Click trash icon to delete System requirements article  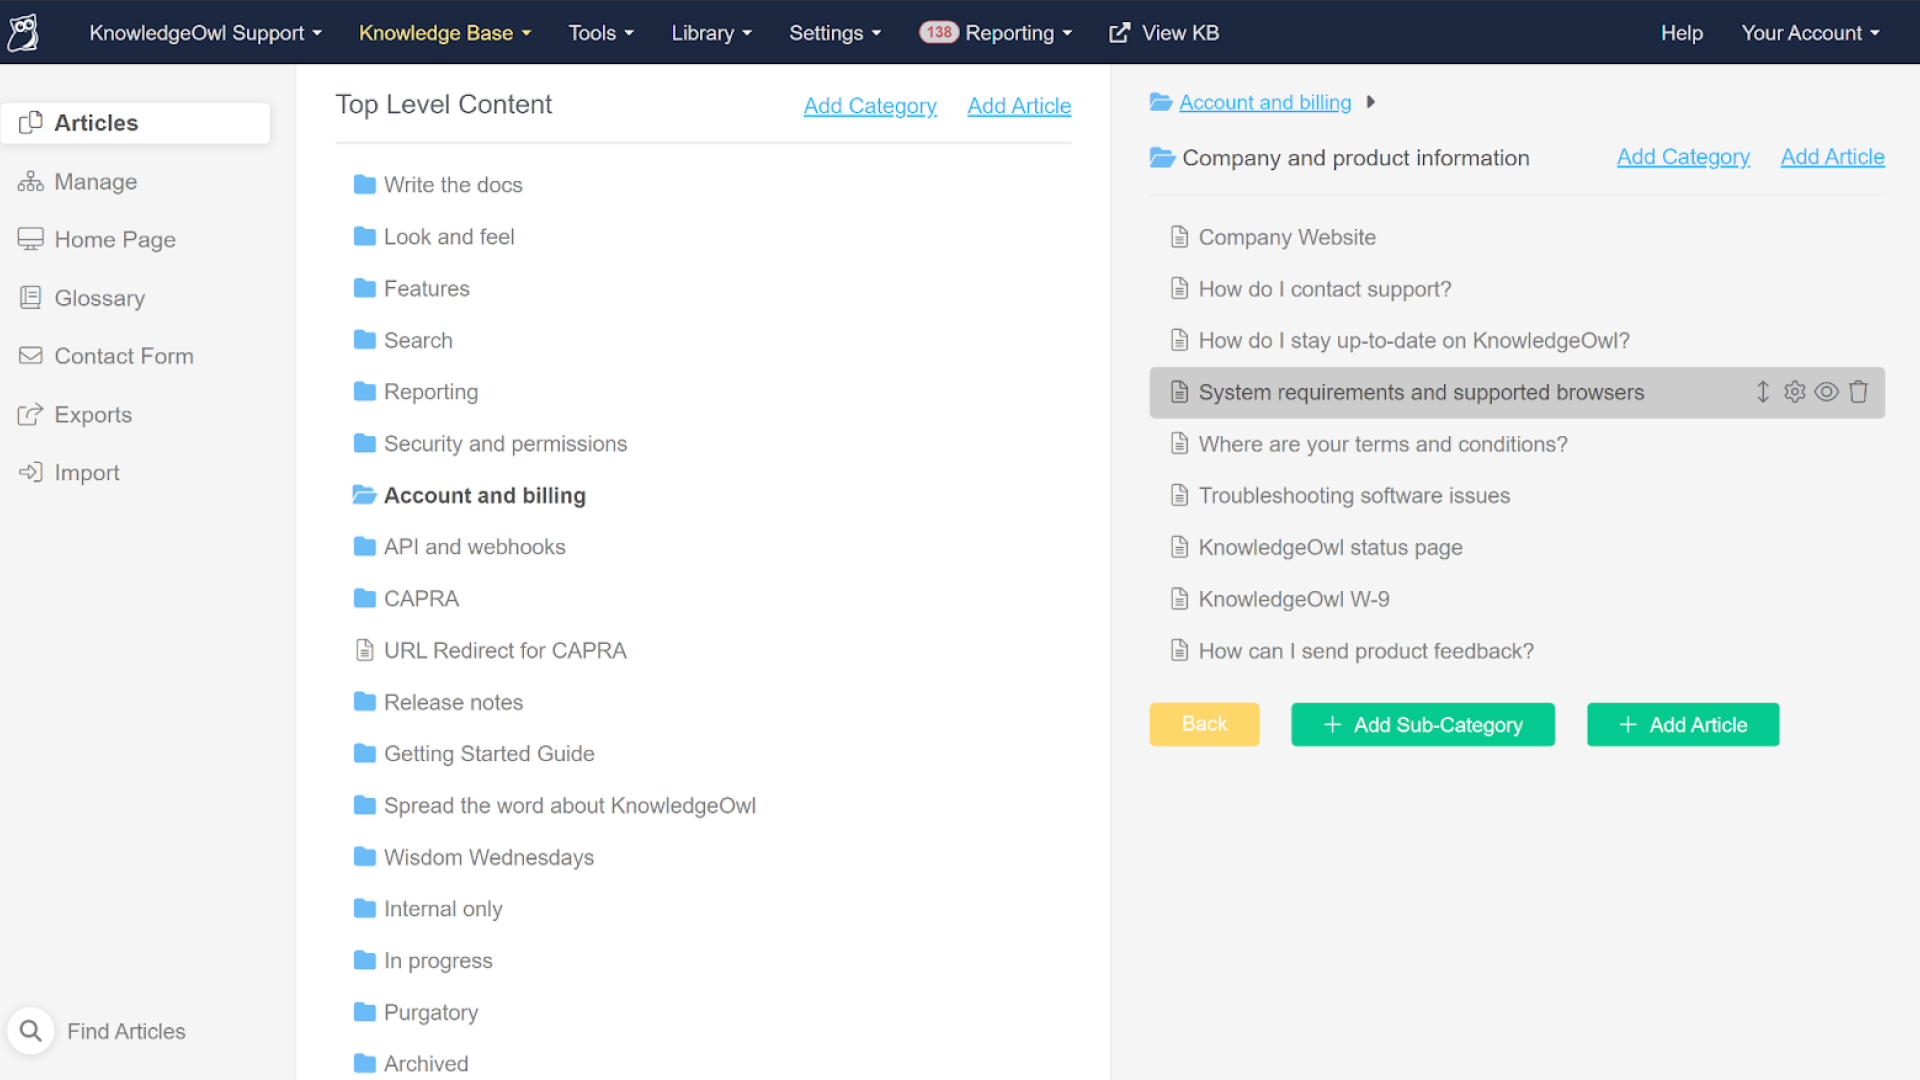(x=1858, y=392)
